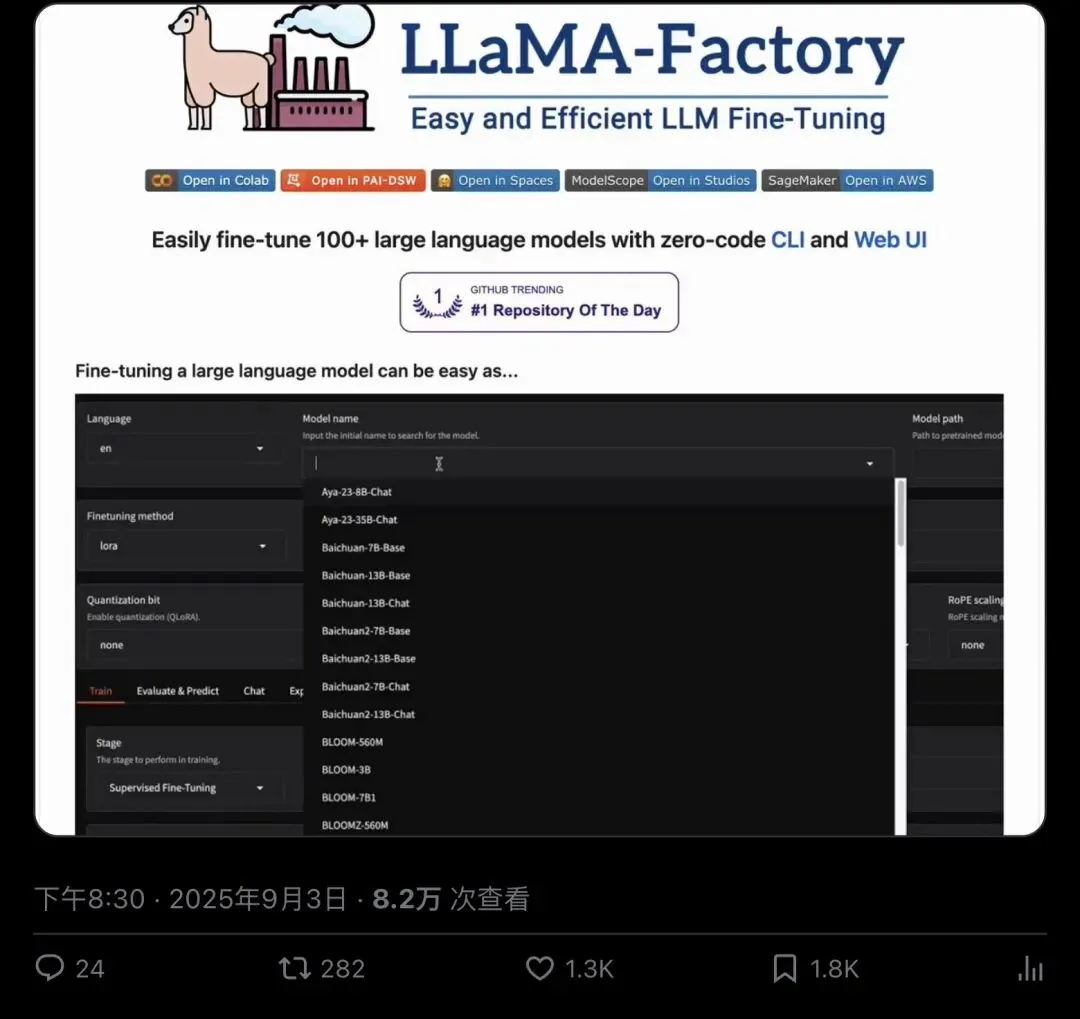This screenshot has height=1019, width=1080.
Task: Click the Open in Colab badge
Action: pos(210,181)
